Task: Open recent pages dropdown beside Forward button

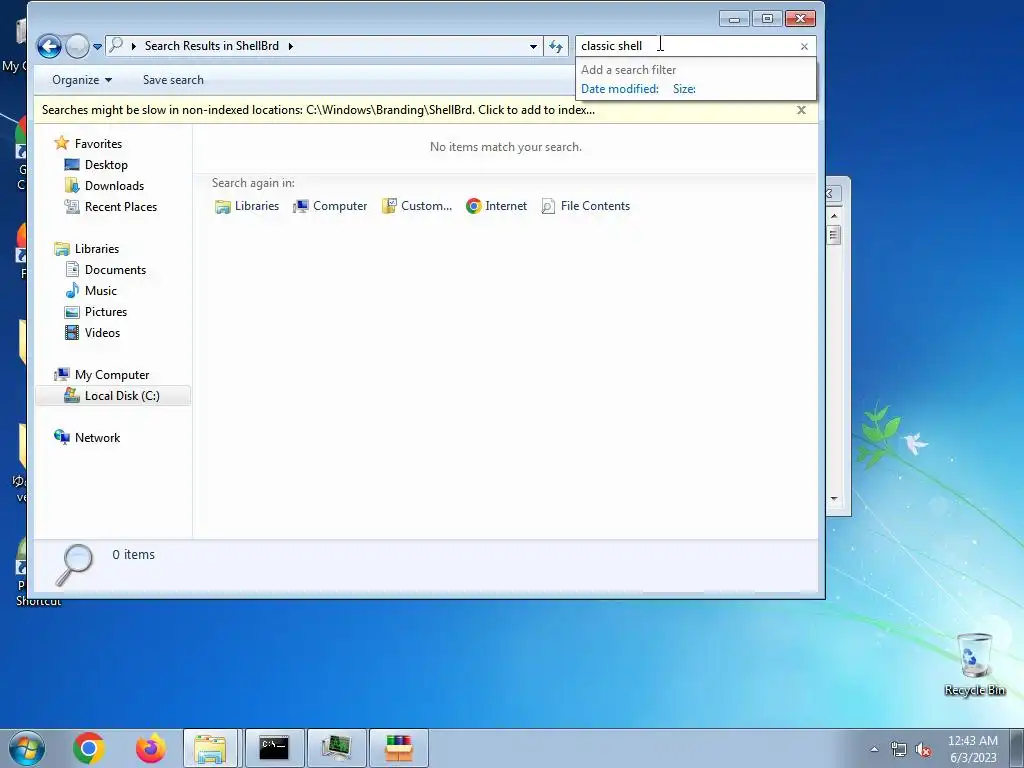Action: [97, 46]
